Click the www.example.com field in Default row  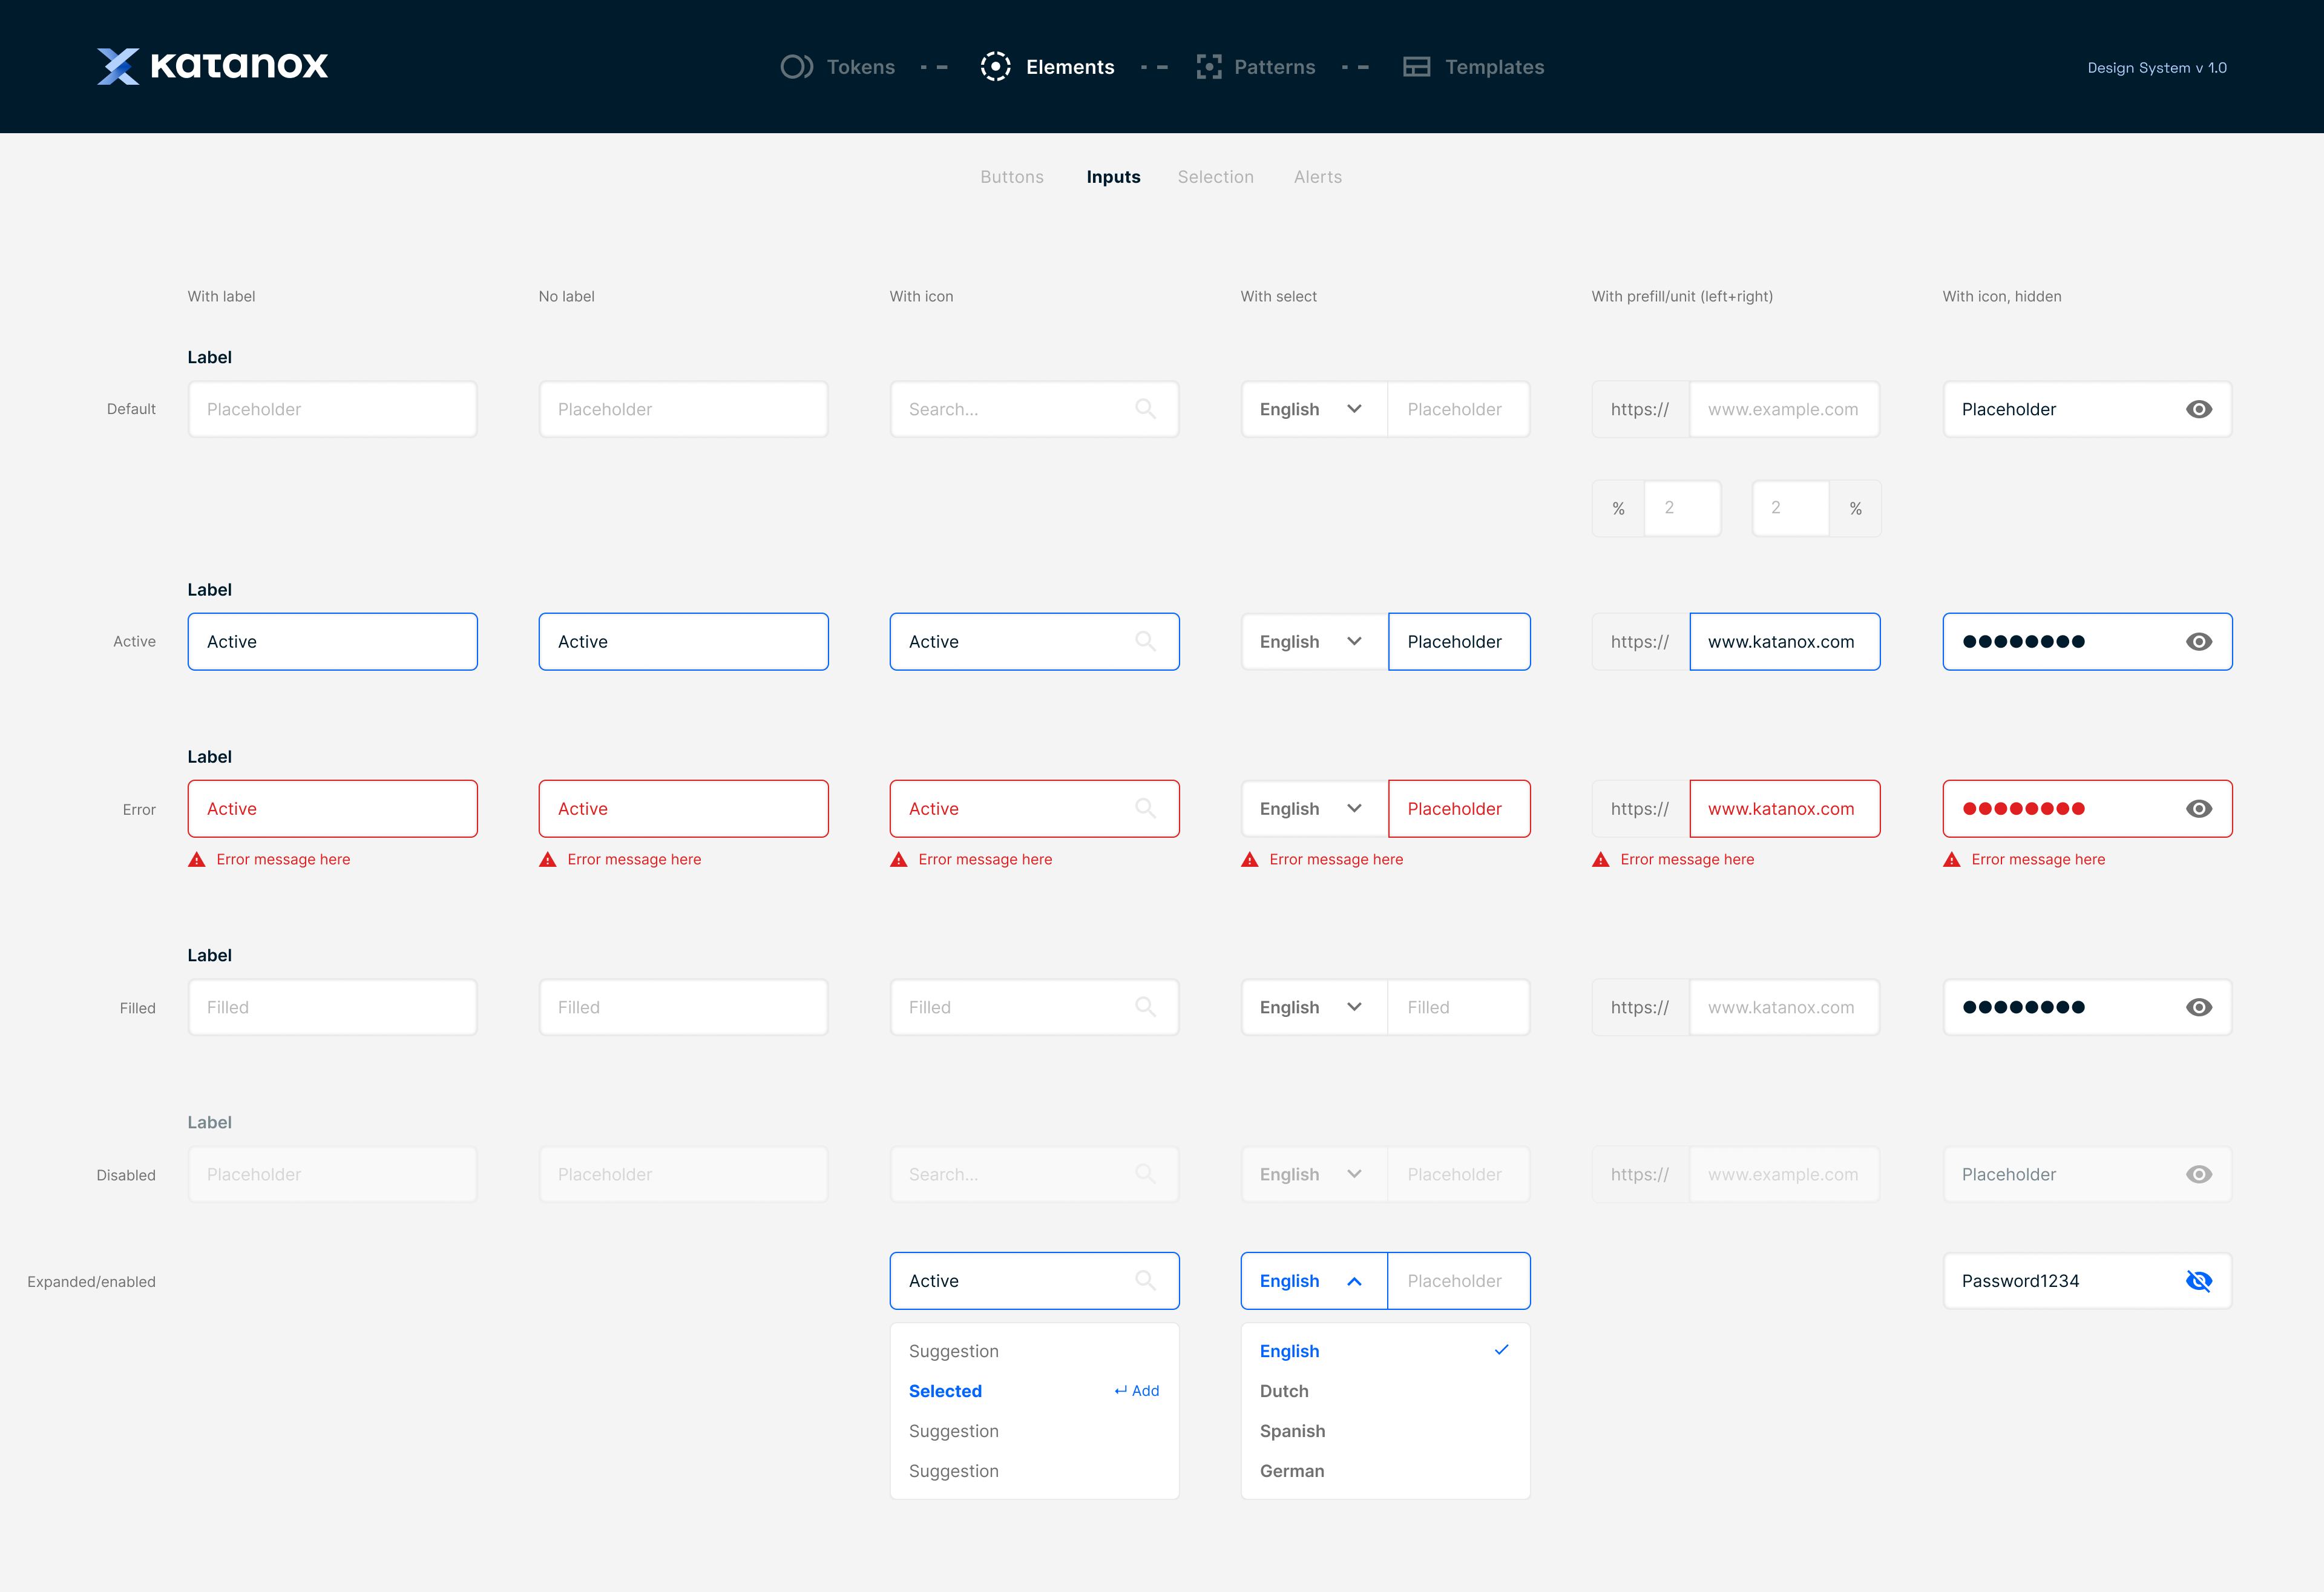coord(1784,409)
